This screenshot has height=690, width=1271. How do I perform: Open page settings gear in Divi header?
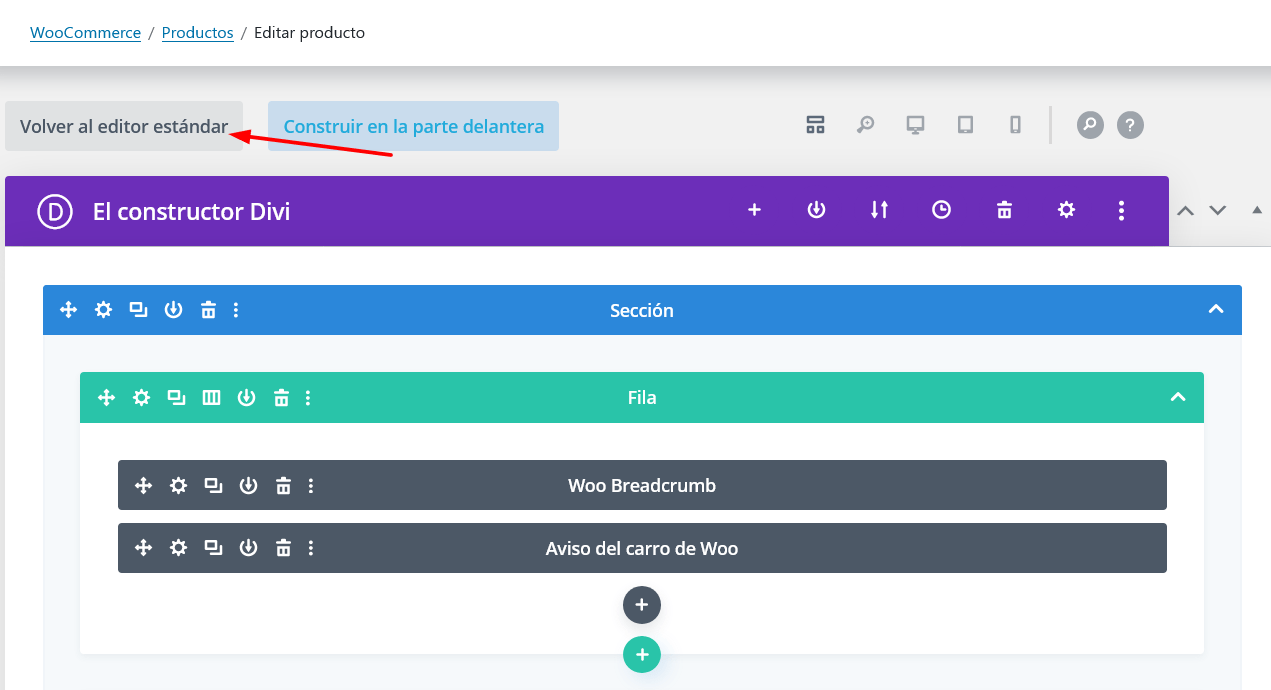tap(1067, 210)
